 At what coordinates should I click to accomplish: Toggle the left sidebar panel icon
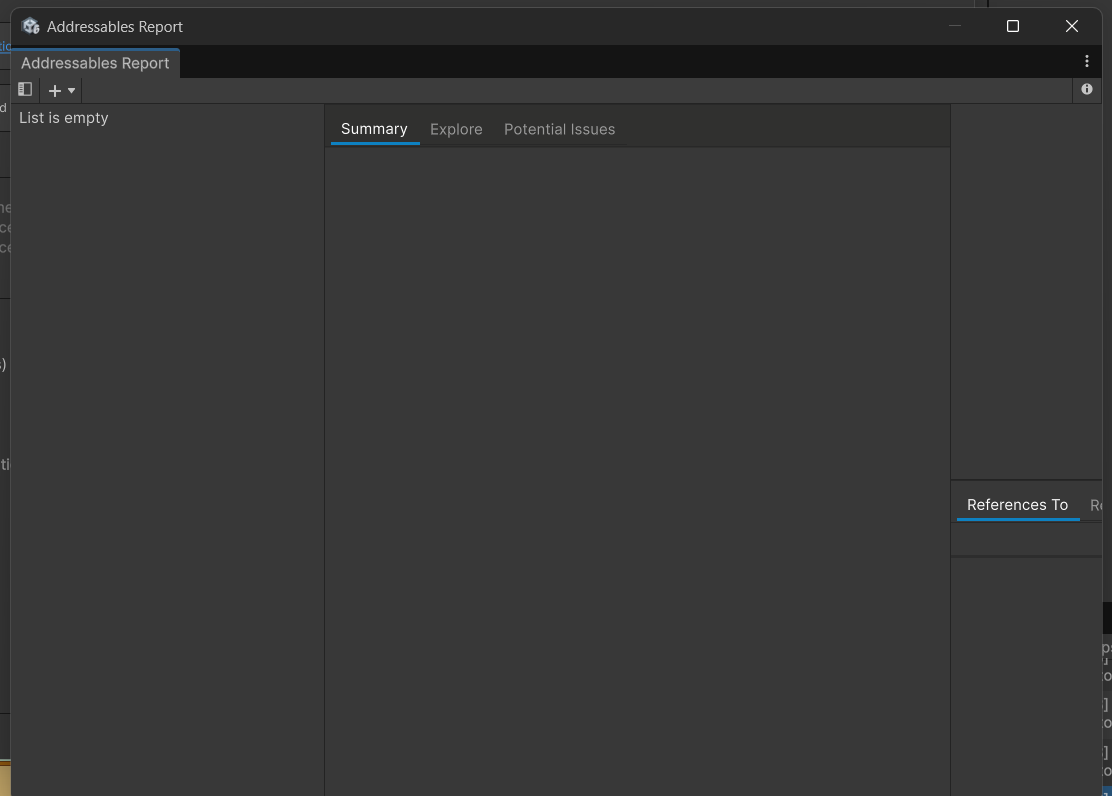tap(26, 90)
